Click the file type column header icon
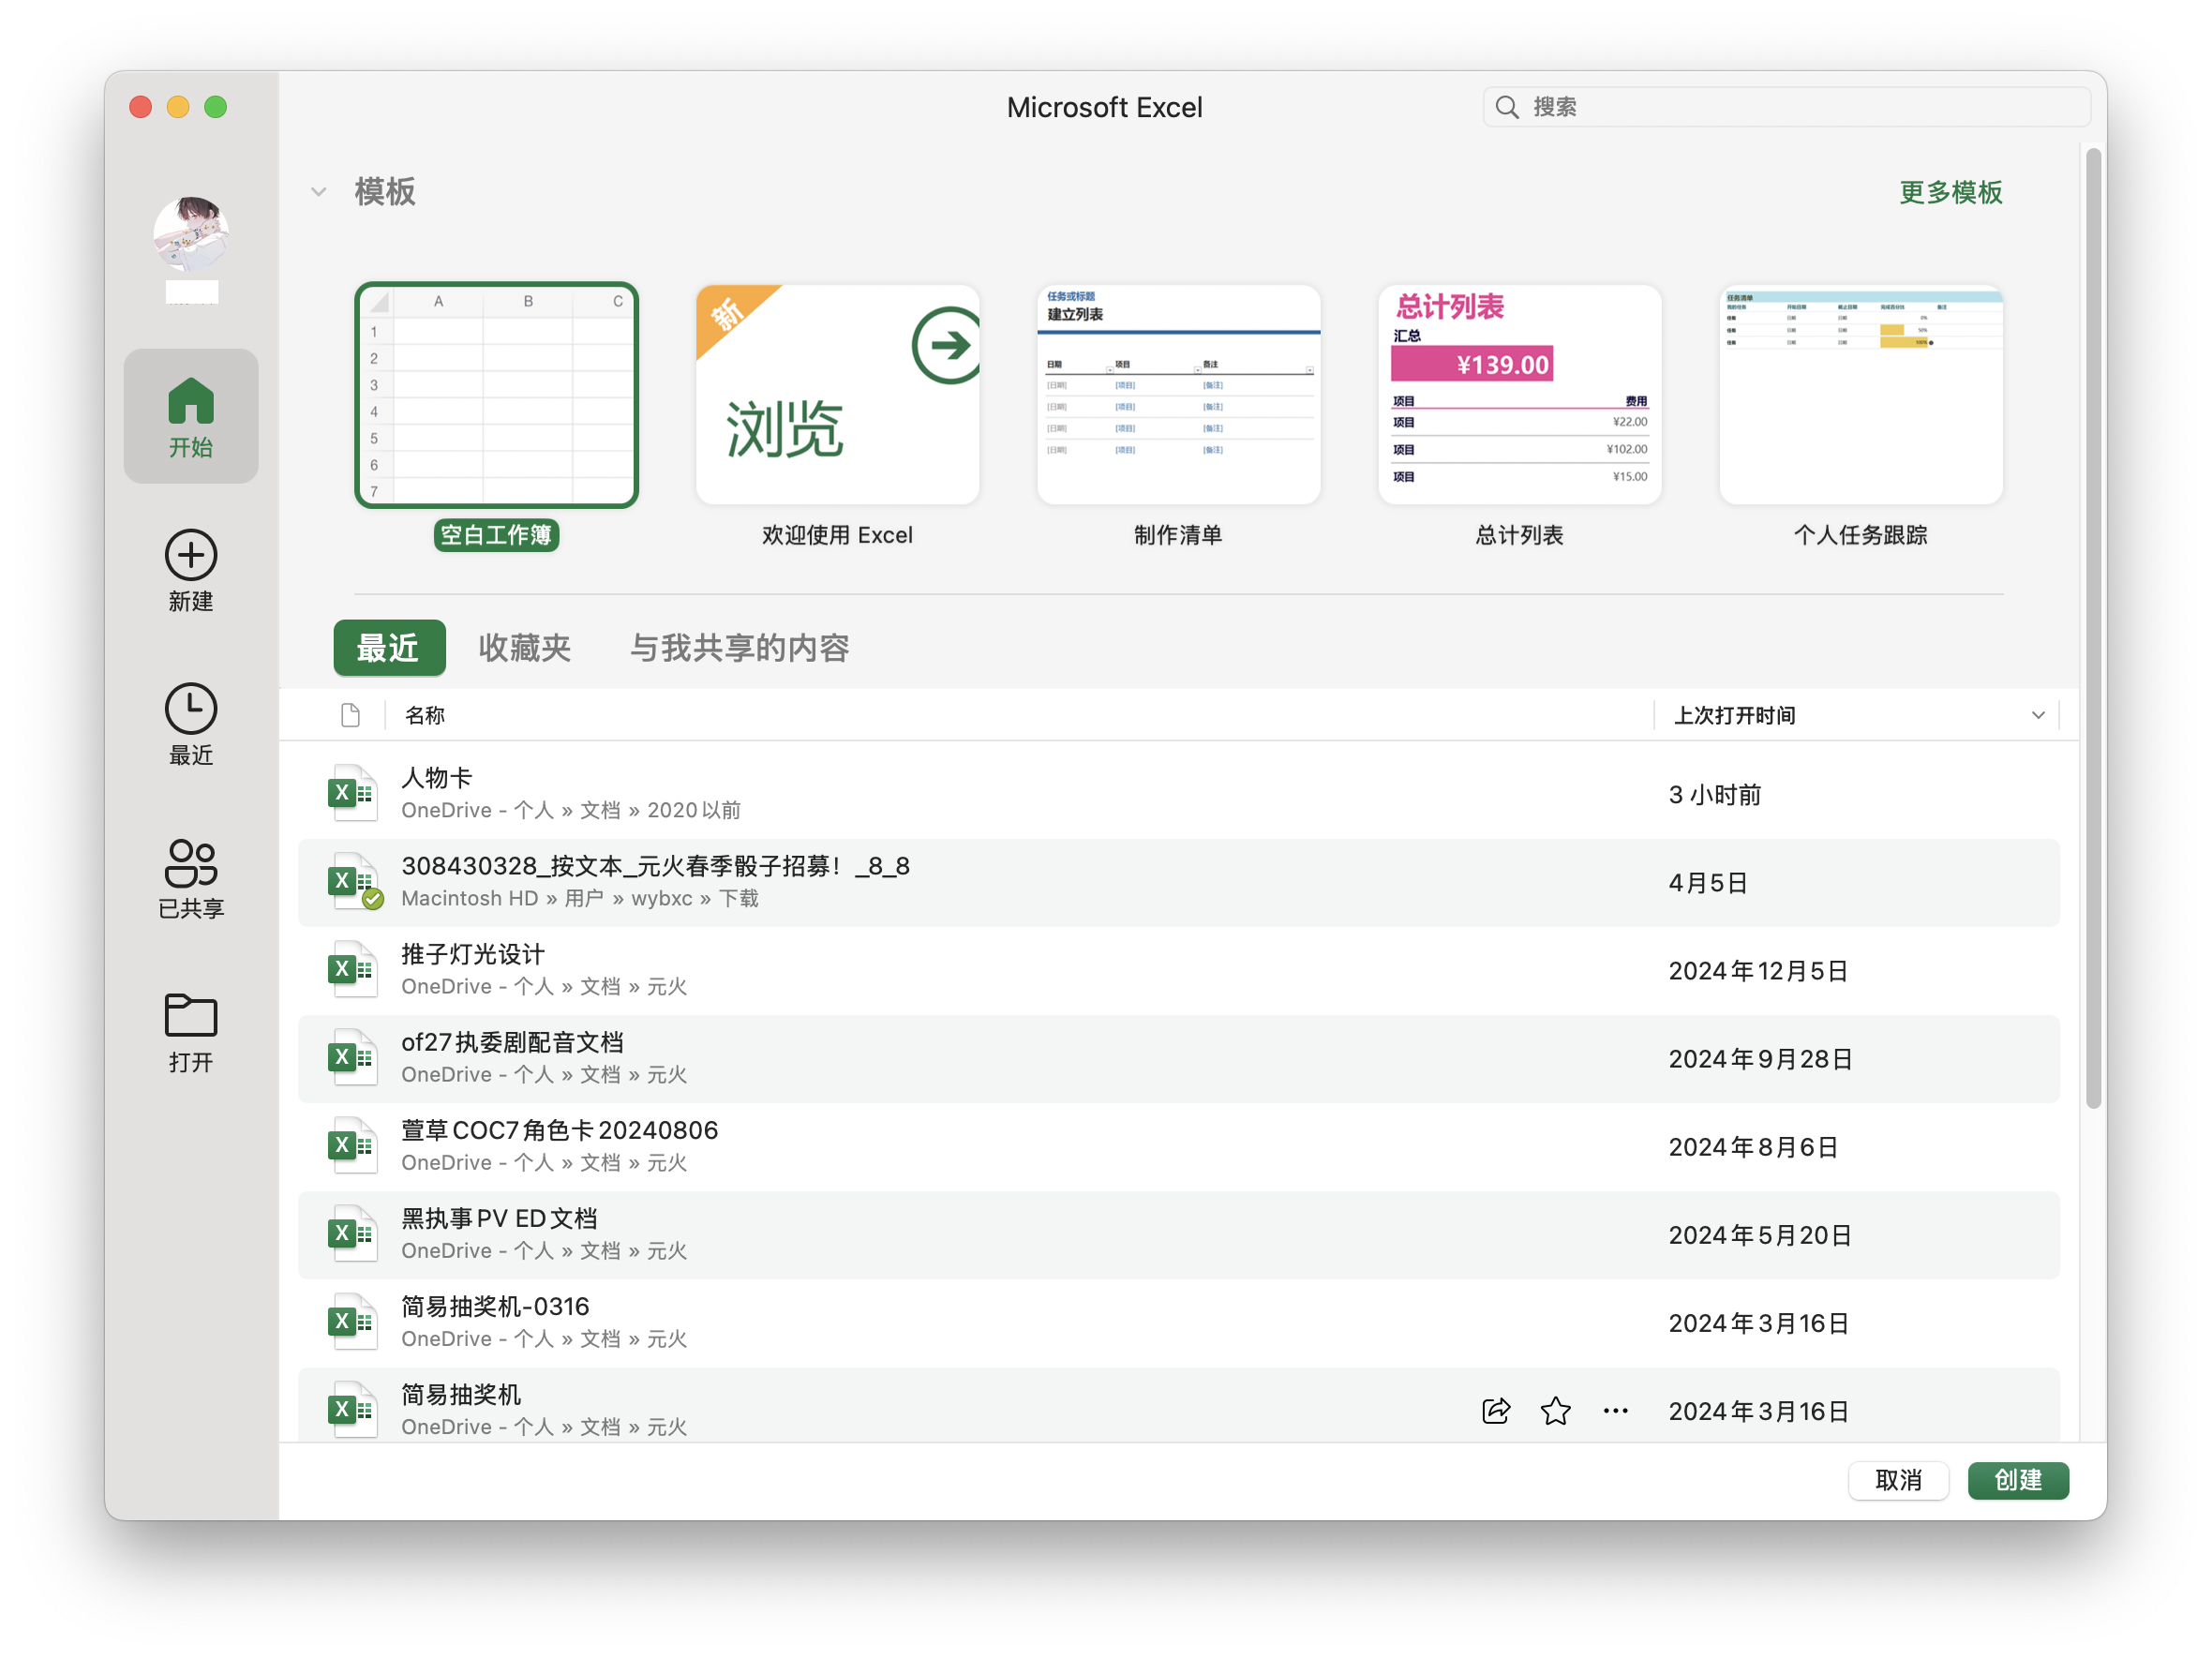Screen dimensions: 2212x1659 (x=350, y=716)
